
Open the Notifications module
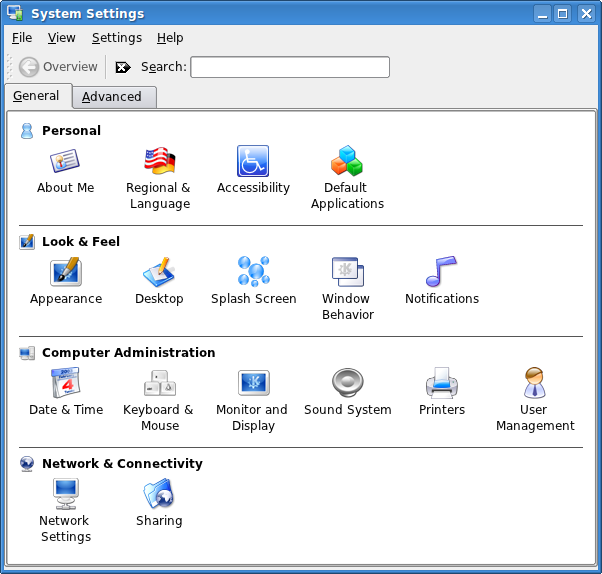click(x=442, y=281)
